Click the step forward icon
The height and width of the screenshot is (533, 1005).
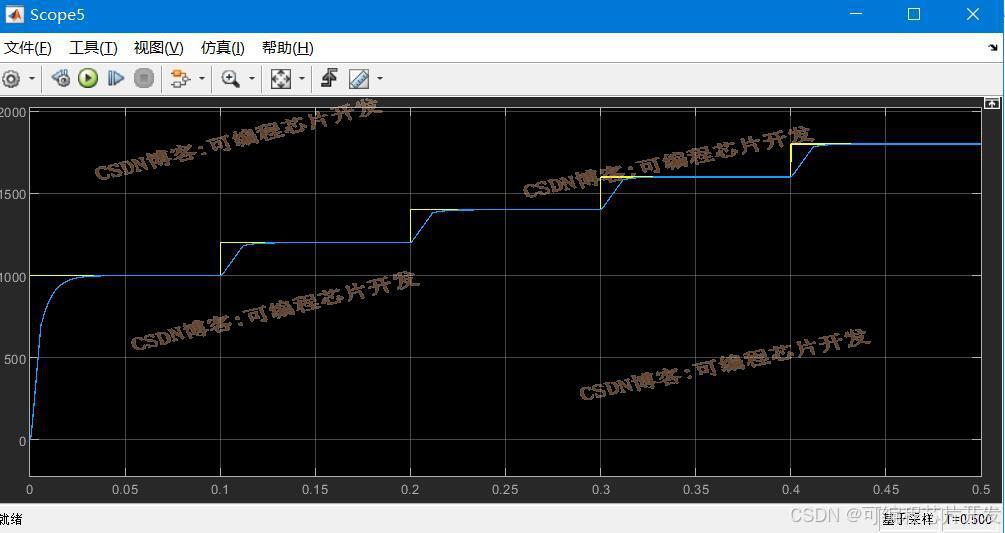click(x=115, y=79)
